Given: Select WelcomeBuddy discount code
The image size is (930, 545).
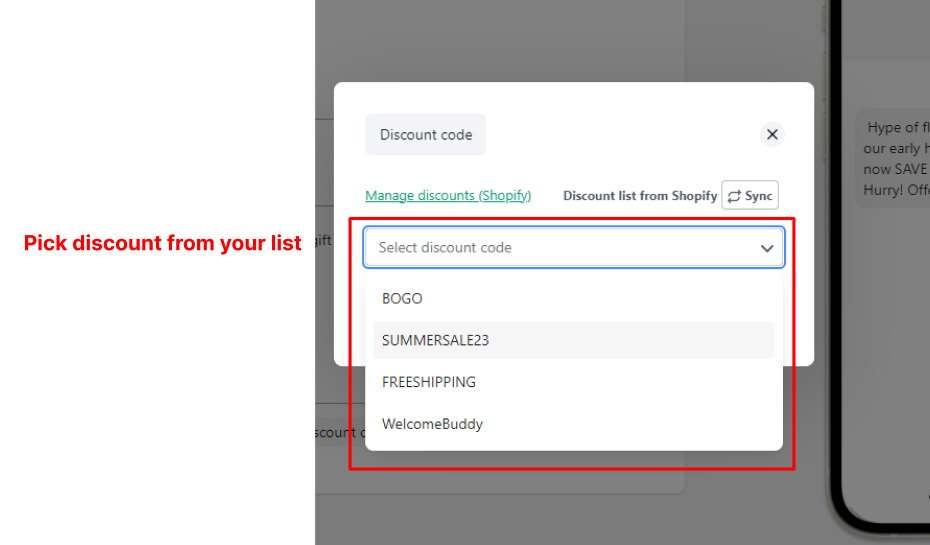Looking at the screenshot, I should (574, 424).
